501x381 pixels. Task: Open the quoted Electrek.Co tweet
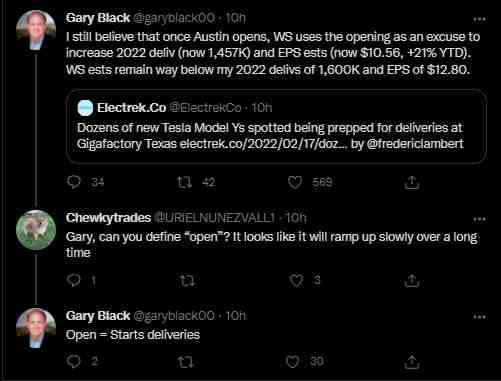click(x=276, y=126)
